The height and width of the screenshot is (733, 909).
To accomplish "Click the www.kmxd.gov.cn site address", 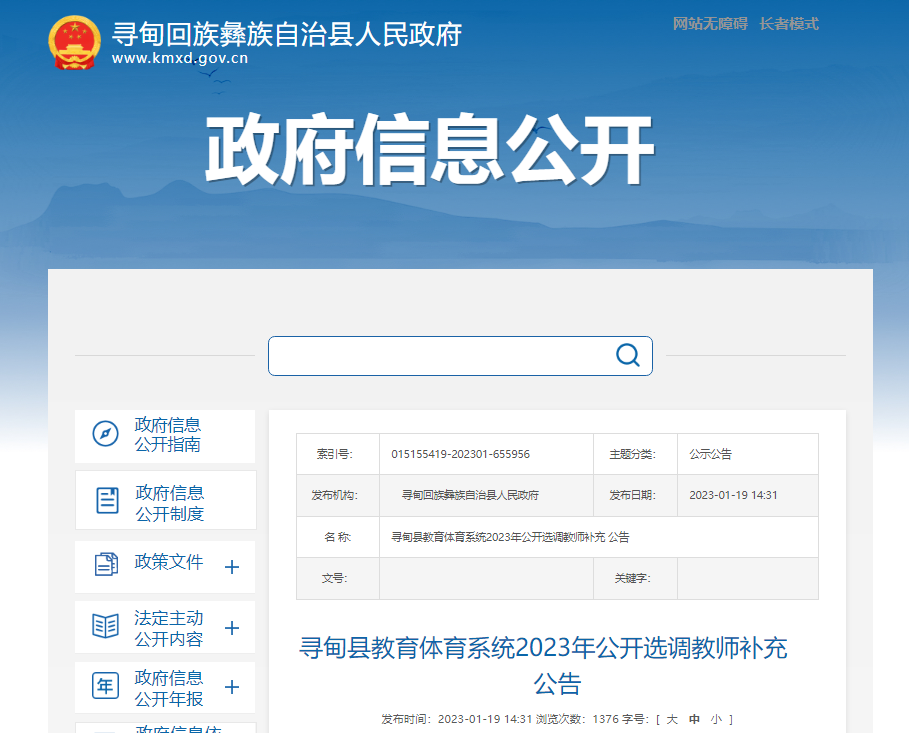I will point(180,58).
